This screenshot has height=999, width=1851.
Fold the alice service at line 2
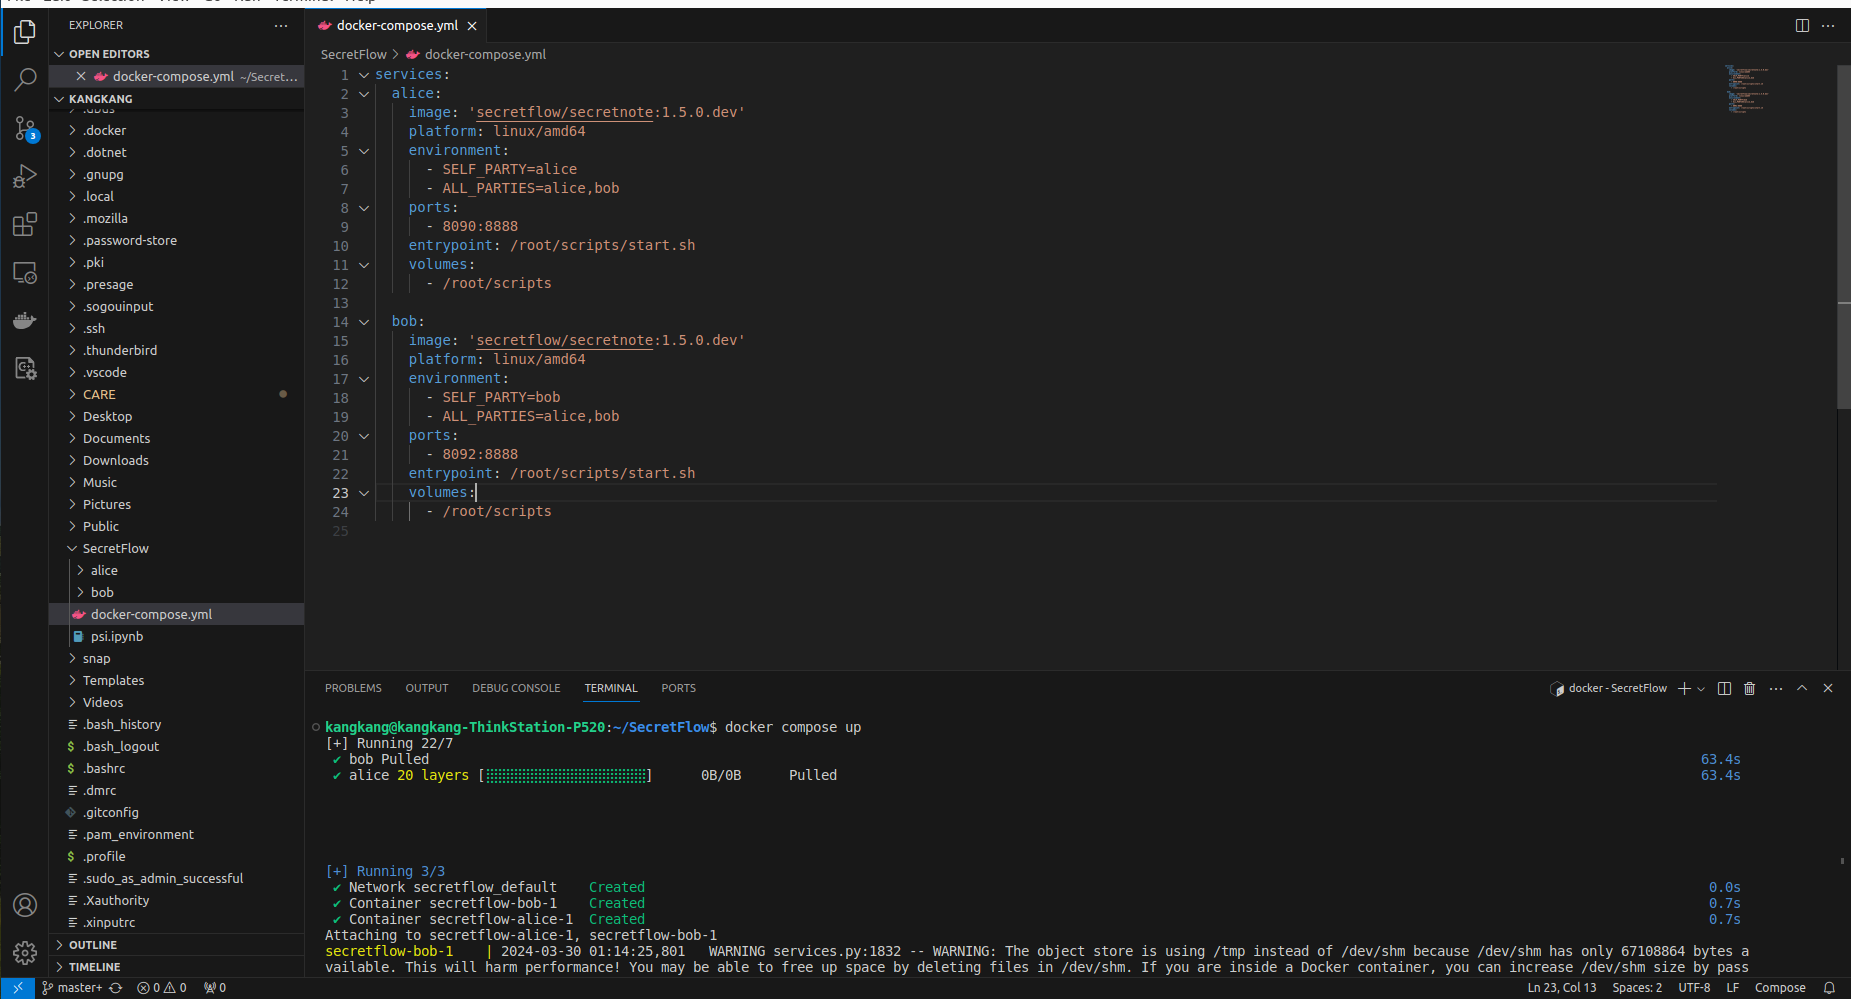(364, 94)
